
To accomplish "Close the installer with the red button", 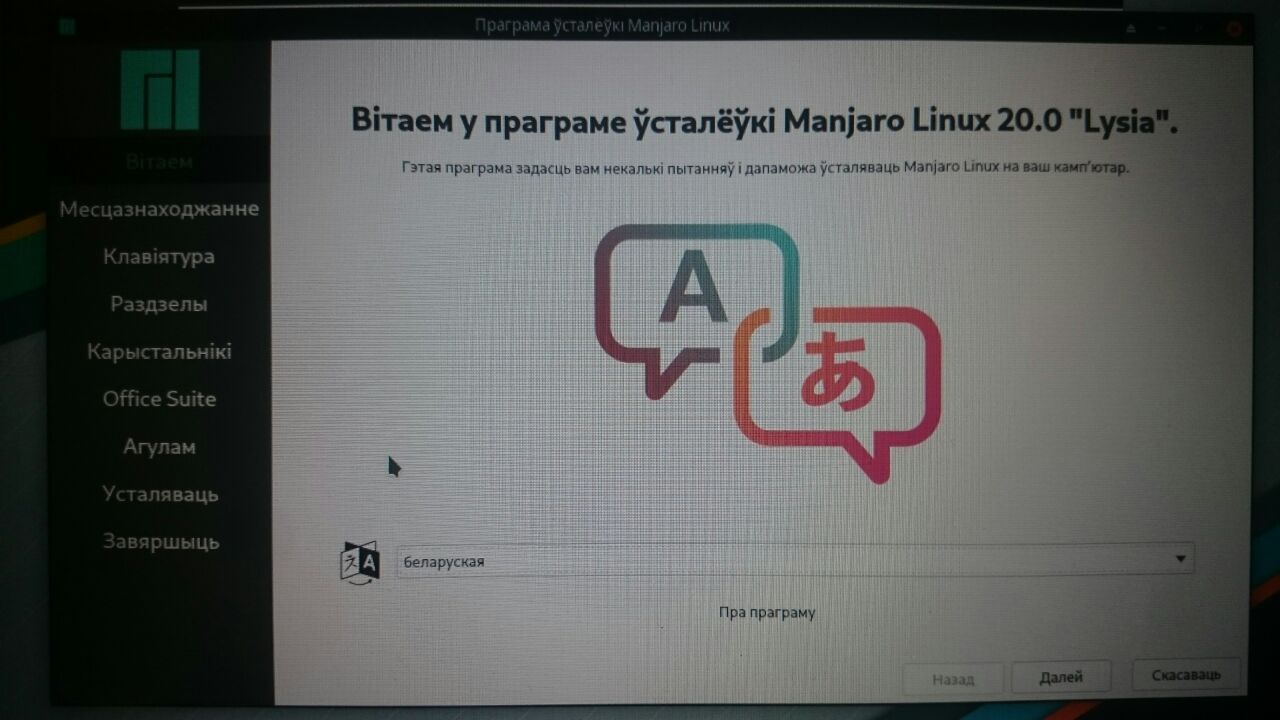I will coord(1235,29).
